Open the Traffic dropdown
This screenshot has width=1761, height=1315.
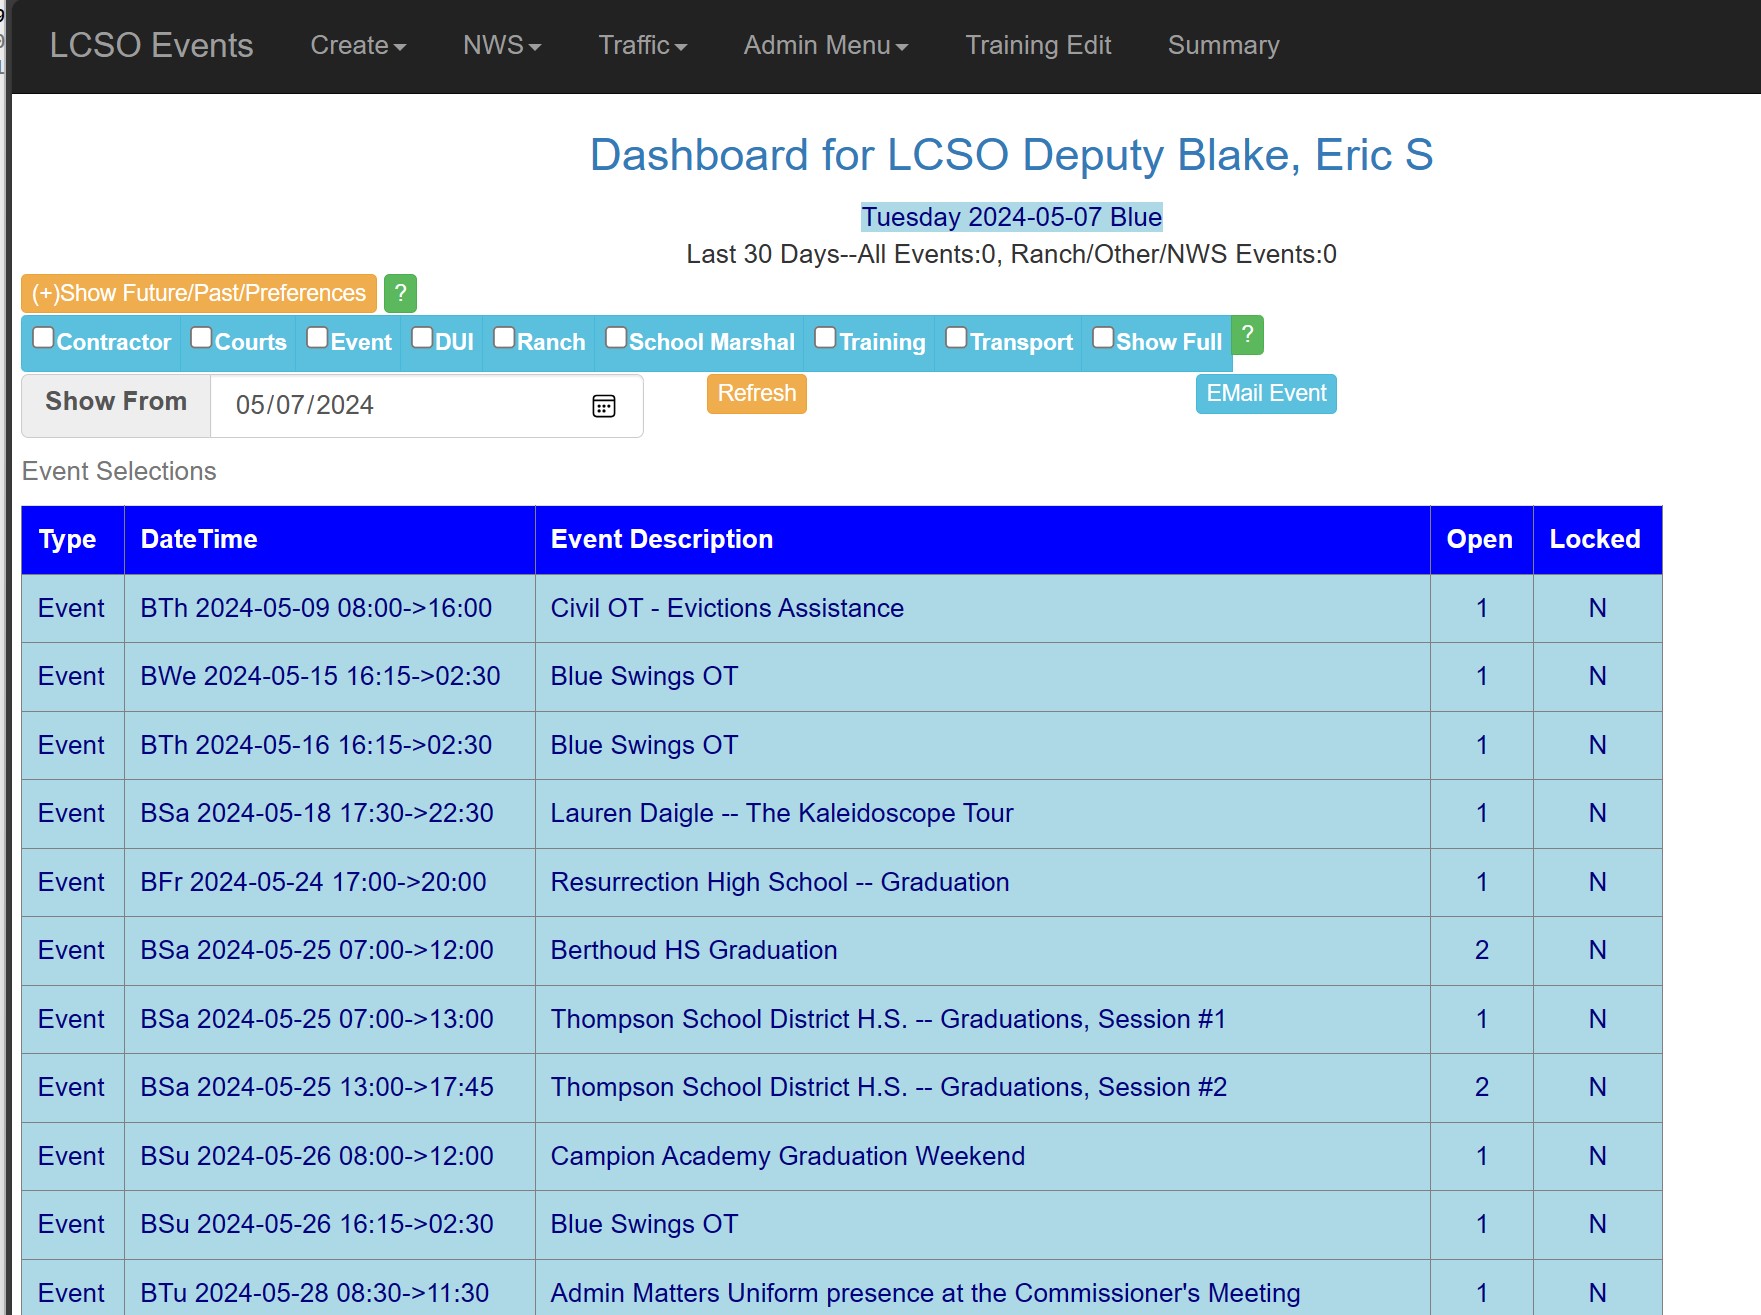point(643,46)
